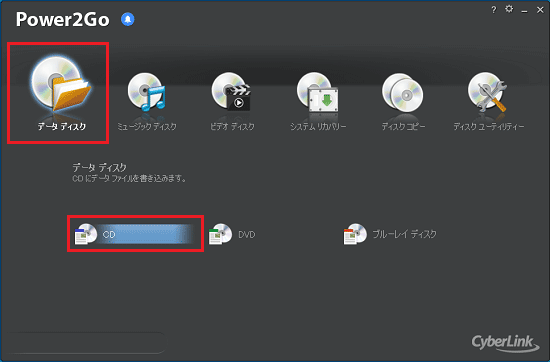Viewport: 550px width, 362px height.
Task: Minimize the Power2Go window
Action: click(x=524, y=11)
